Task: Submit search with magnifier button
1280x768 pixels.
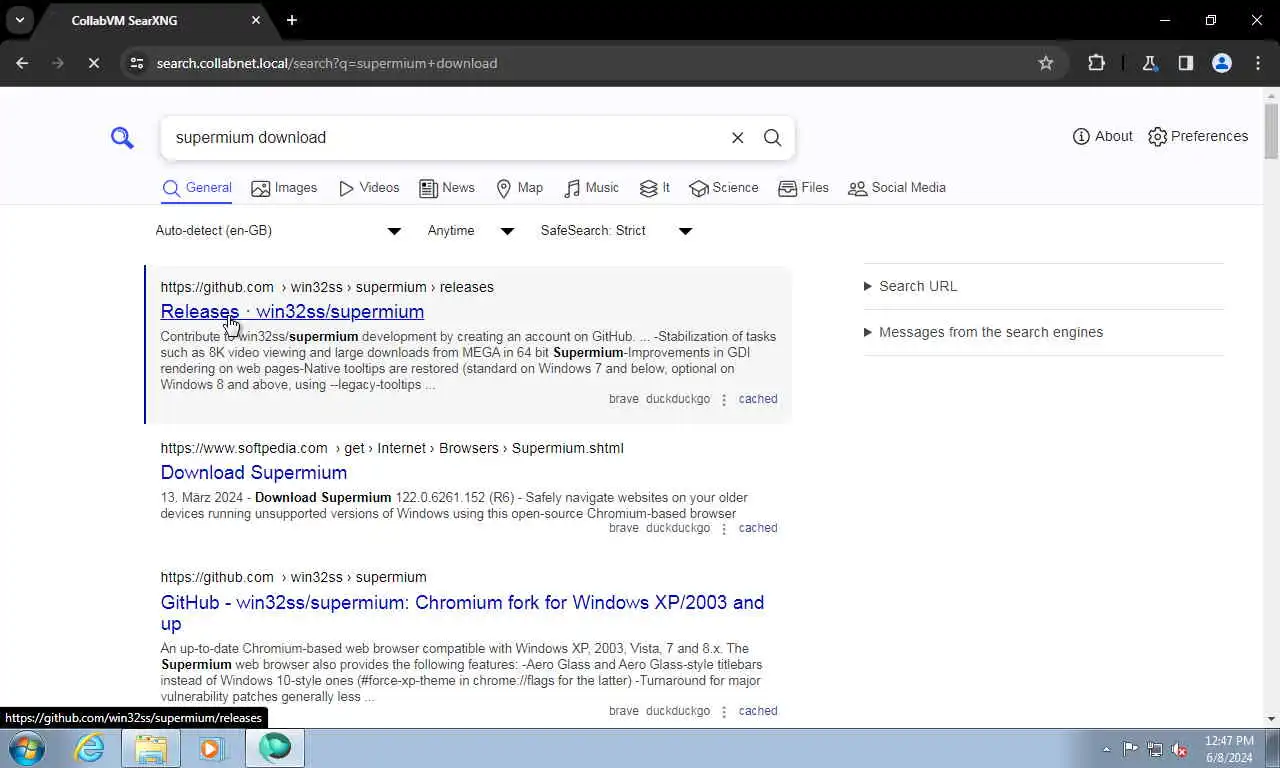Action: click(x=772, y=138)
